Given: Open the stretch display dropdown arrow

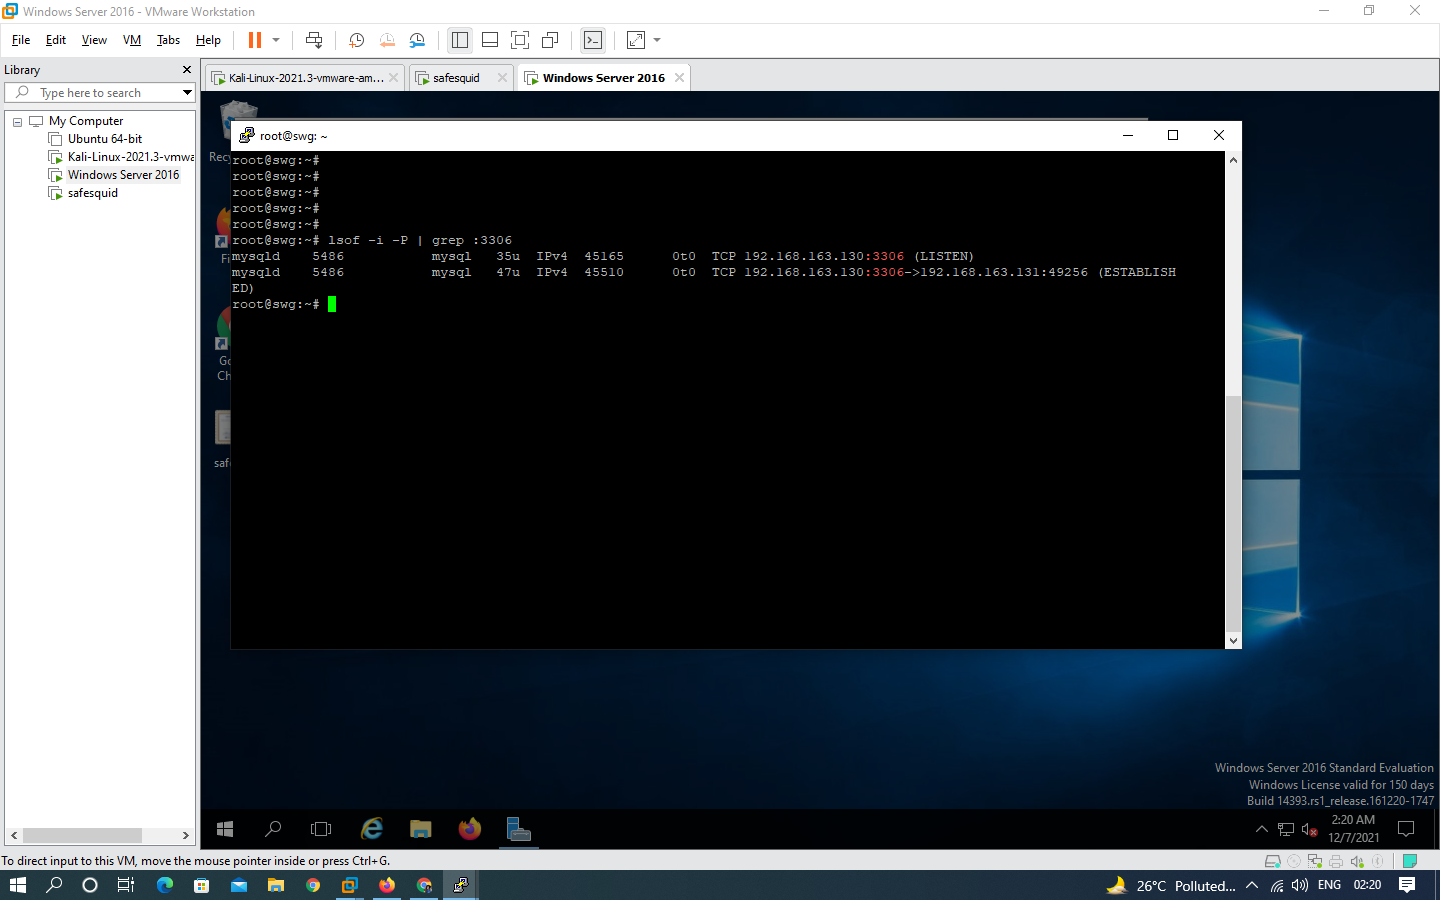Looking at the screenshot, I should click(657, 40).
